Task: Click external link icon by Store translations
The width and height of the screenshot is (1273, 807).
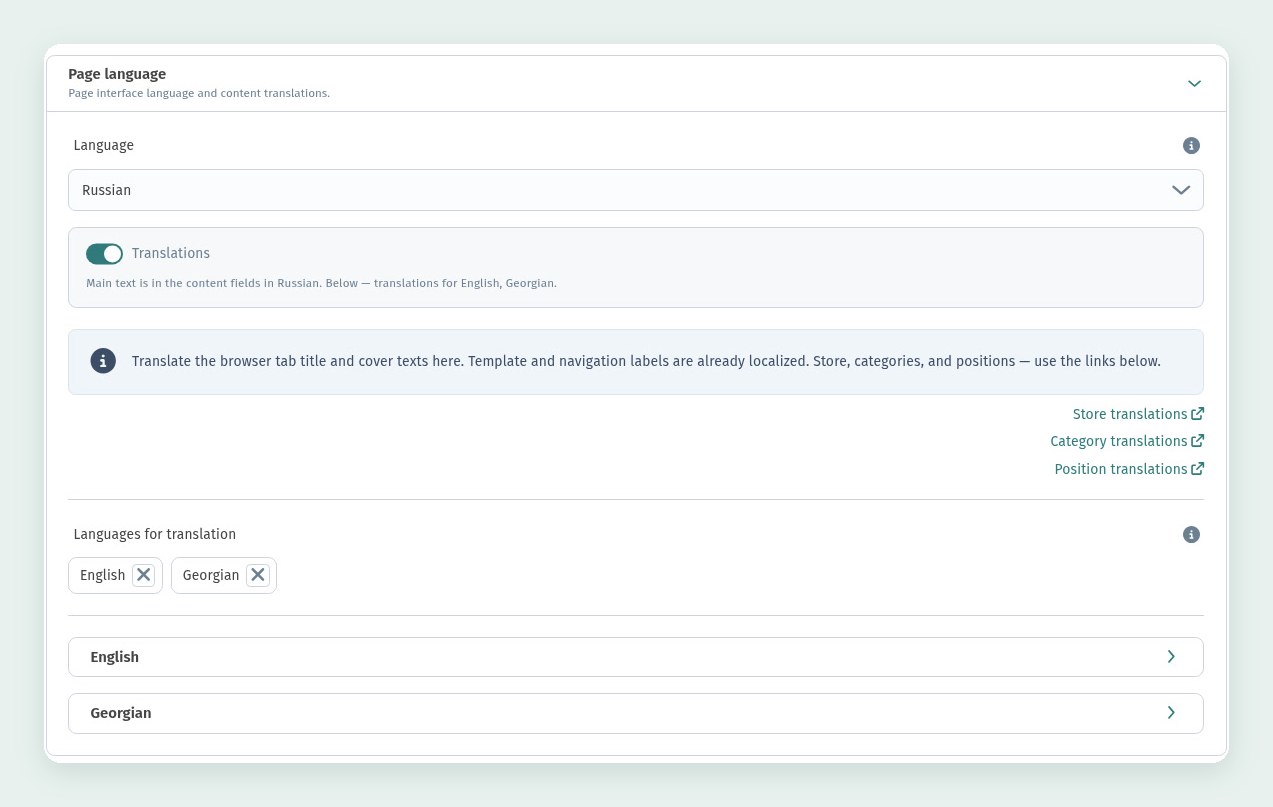Action: point(1198,414)
